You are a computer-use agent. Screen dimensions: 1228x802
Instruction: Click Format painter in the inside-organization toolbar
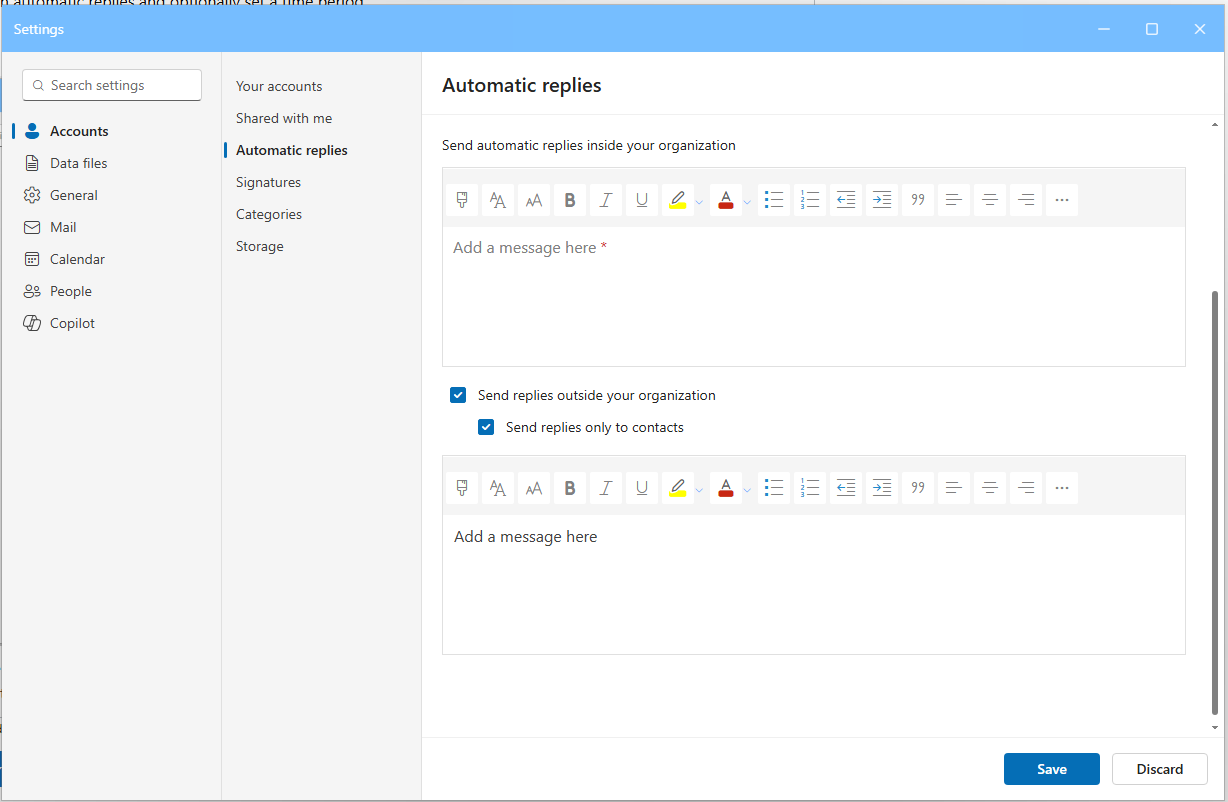click(x=462, y=200)
